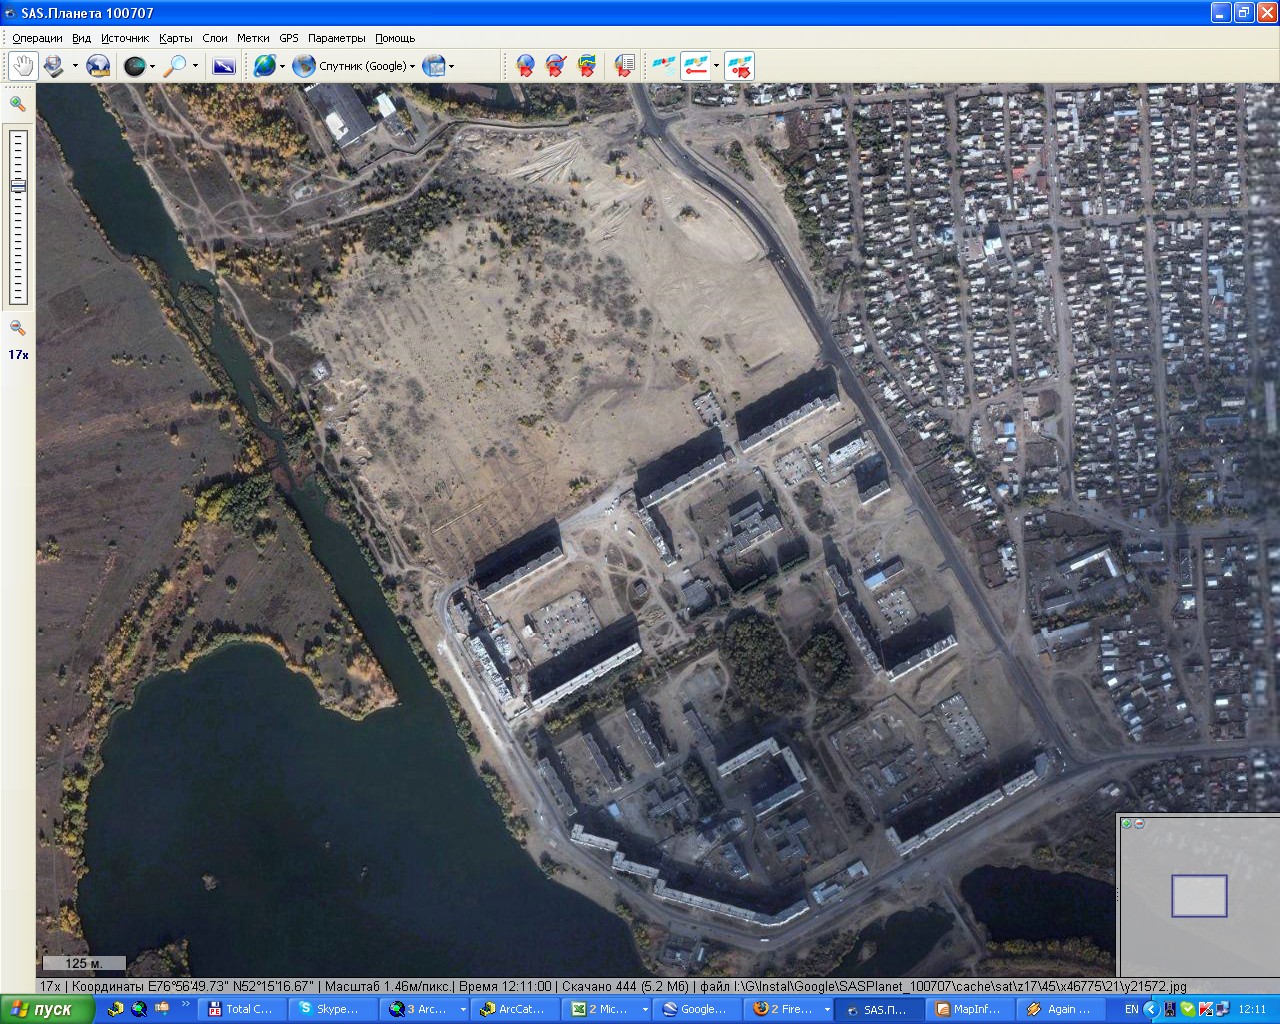This screenshot has width=1280, height=1024.
Task: Select the hand pan tool
Action: 23,66
